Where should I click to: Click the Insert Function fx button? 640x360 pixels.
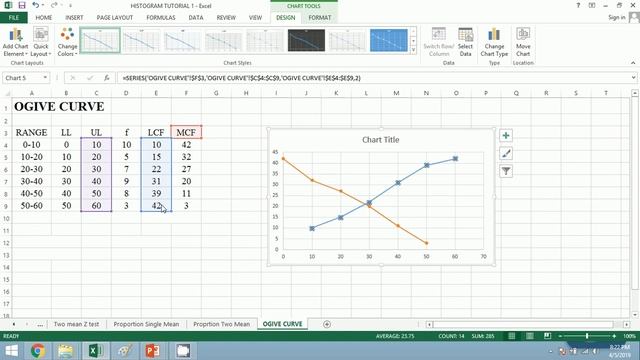pyautogui.click(x=107, y=78)
